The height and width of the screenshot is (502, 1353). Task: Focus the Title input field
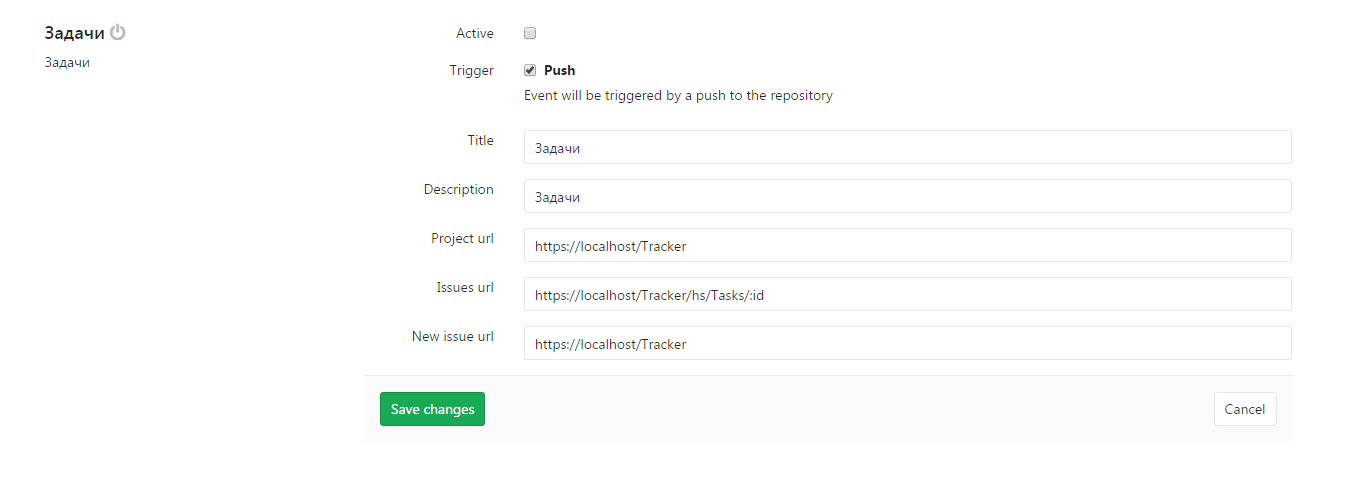click(908, 147)
